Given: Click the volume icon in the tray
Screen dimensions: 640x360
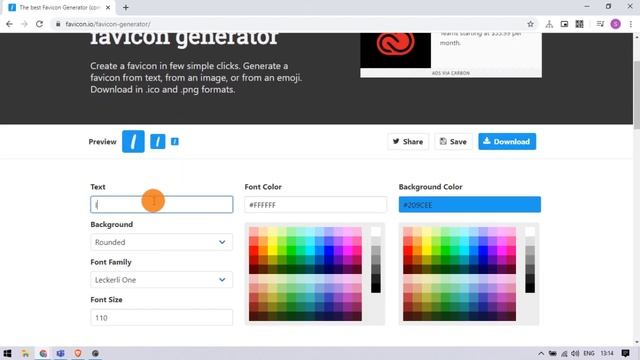Looking at the screenshot, I should tap(576, 353).
